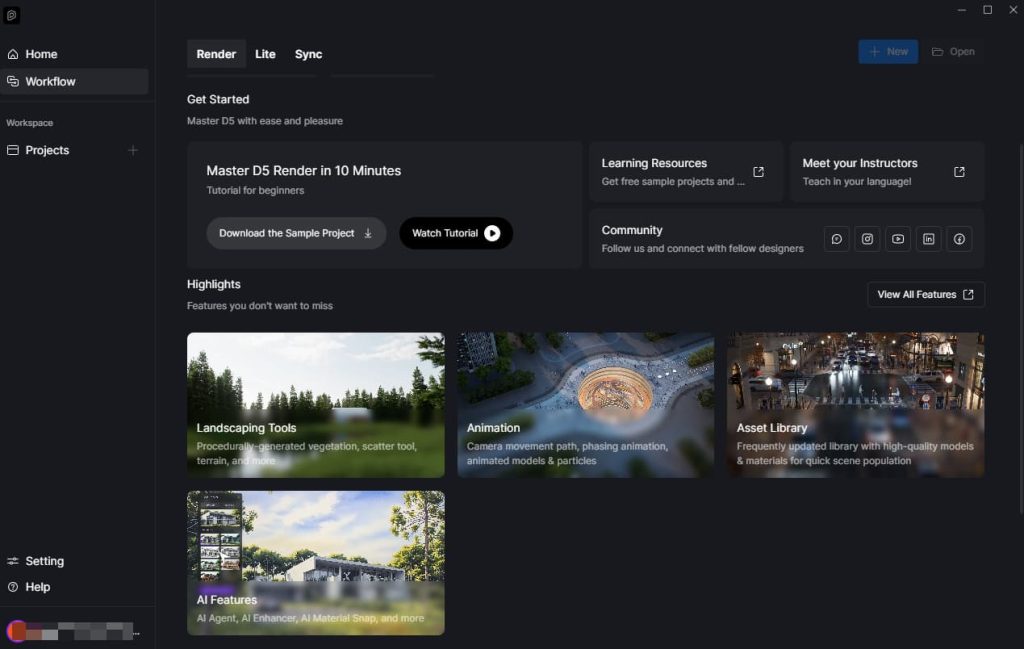Open the Animation highlight card

(x=586, y=405)
